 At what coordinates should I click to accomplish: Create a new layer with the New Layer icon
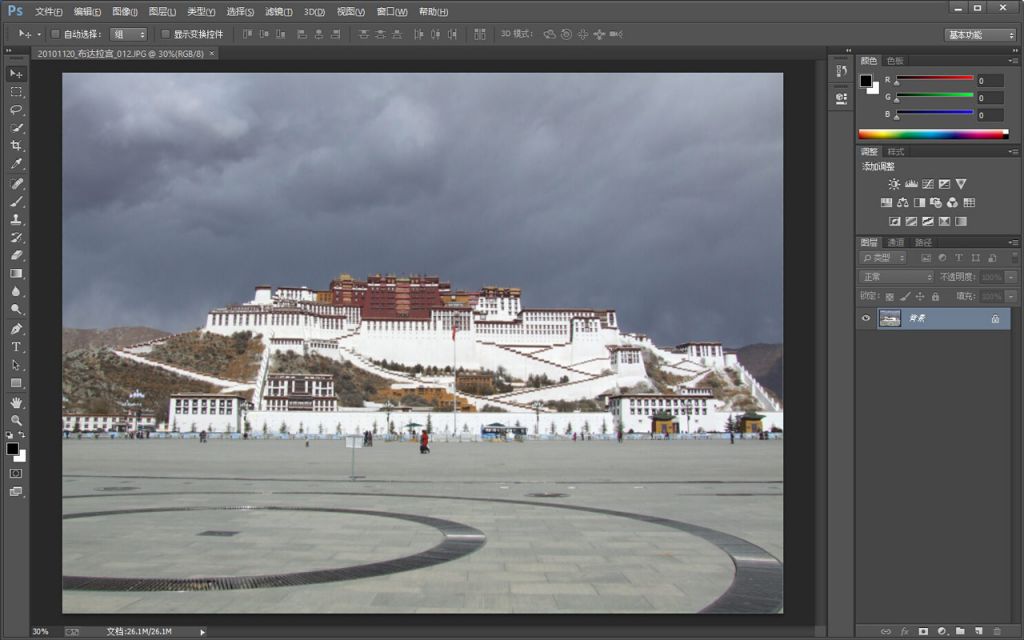(x=978, y=630)
